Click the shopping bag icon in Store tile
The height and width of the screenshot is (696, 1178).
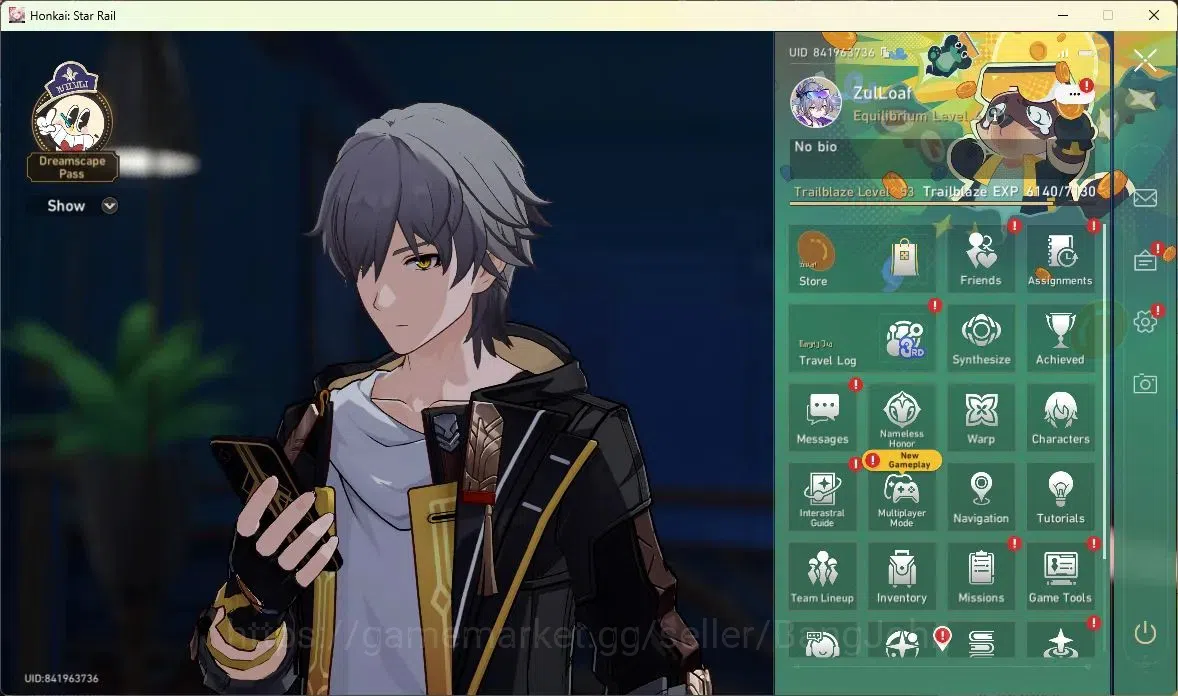coord(905,258)
